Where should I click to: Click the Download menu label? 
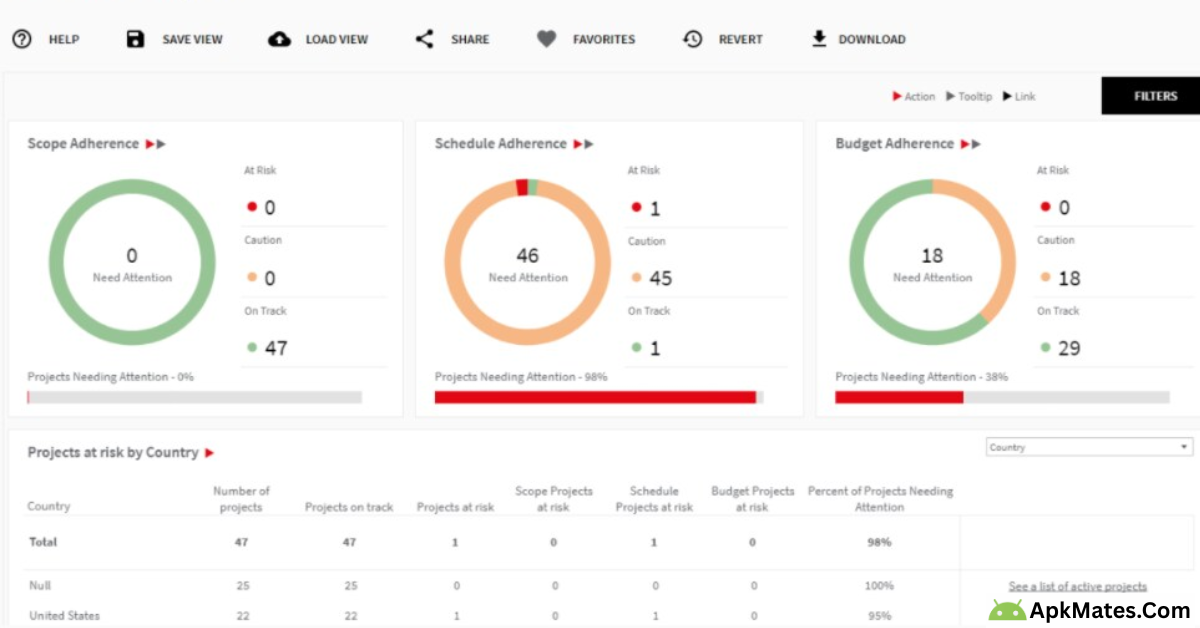pyautogui.click(x=871, y=40)
